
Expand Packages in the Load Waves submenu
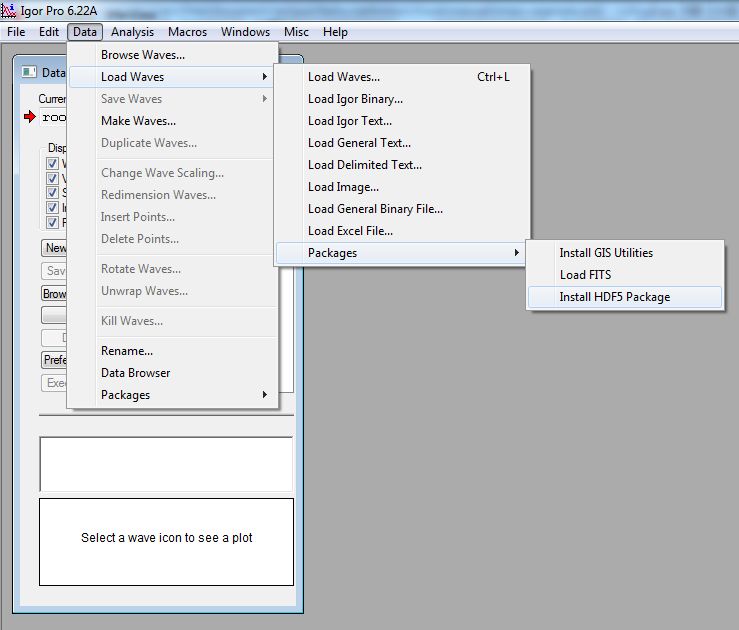click(400, 253)
